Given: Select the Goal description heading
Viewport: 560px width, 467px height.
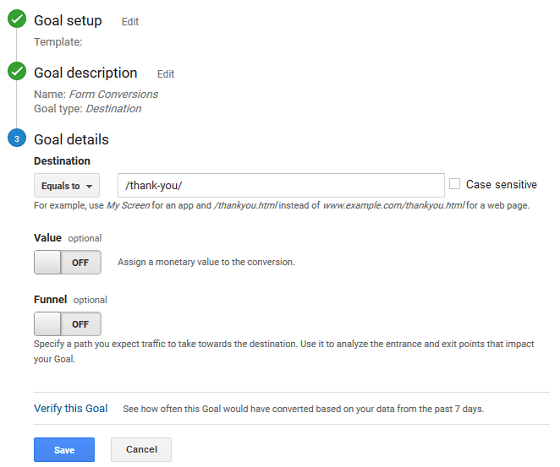Looking at the screenshot, I should 85,73.
